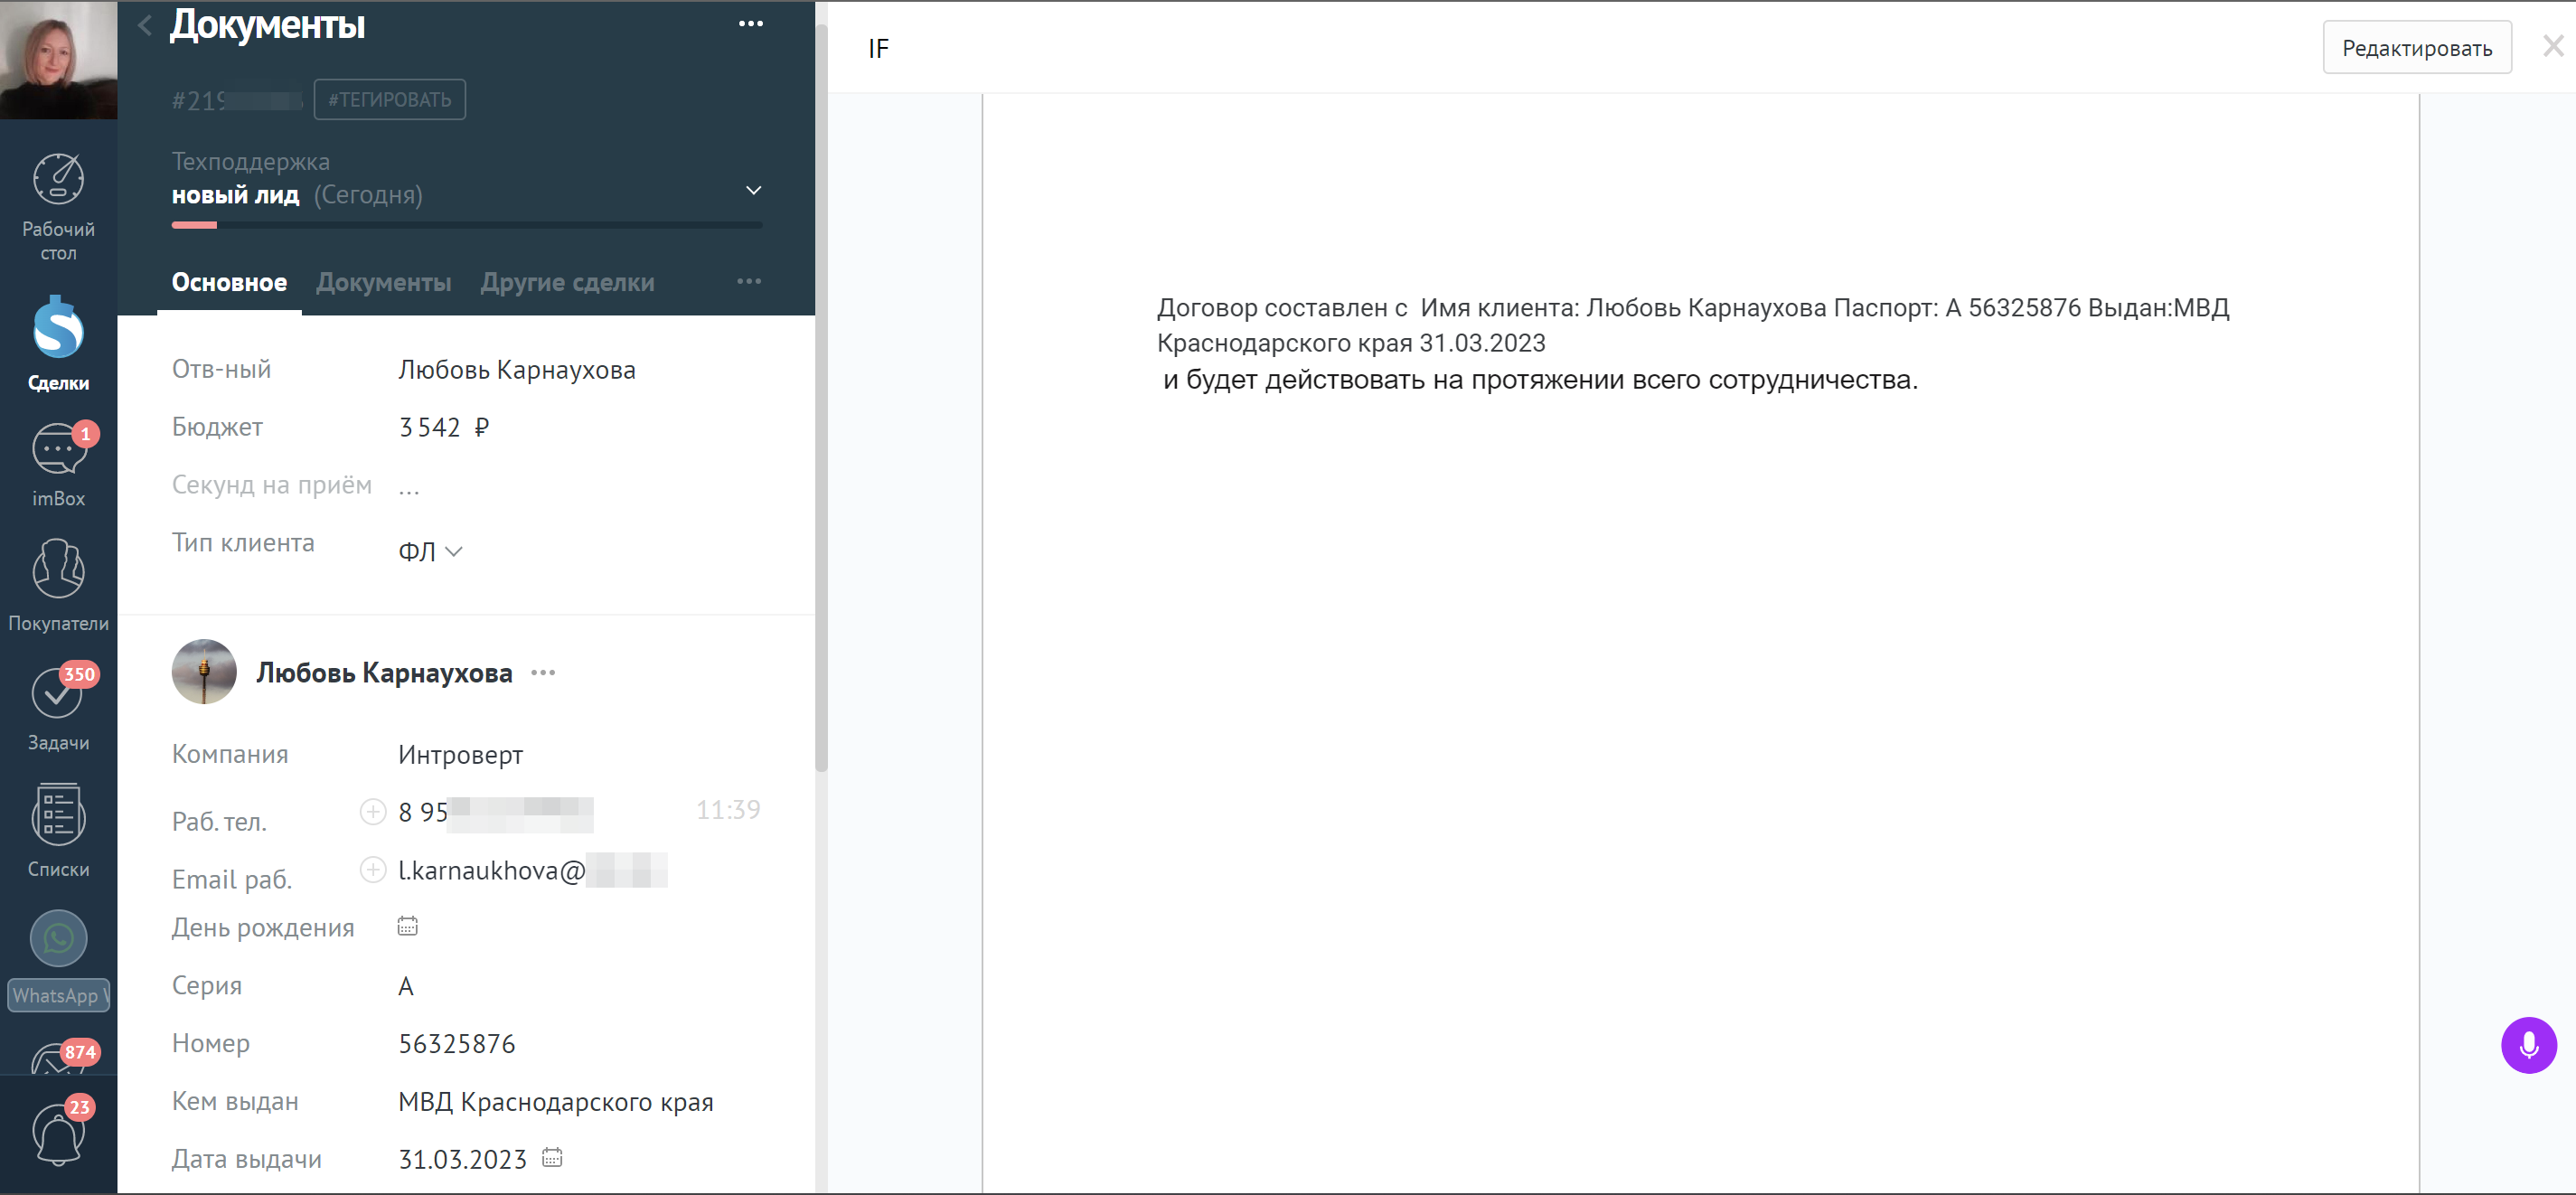Open contact name Любовь Карнаухова

(384, 673)
